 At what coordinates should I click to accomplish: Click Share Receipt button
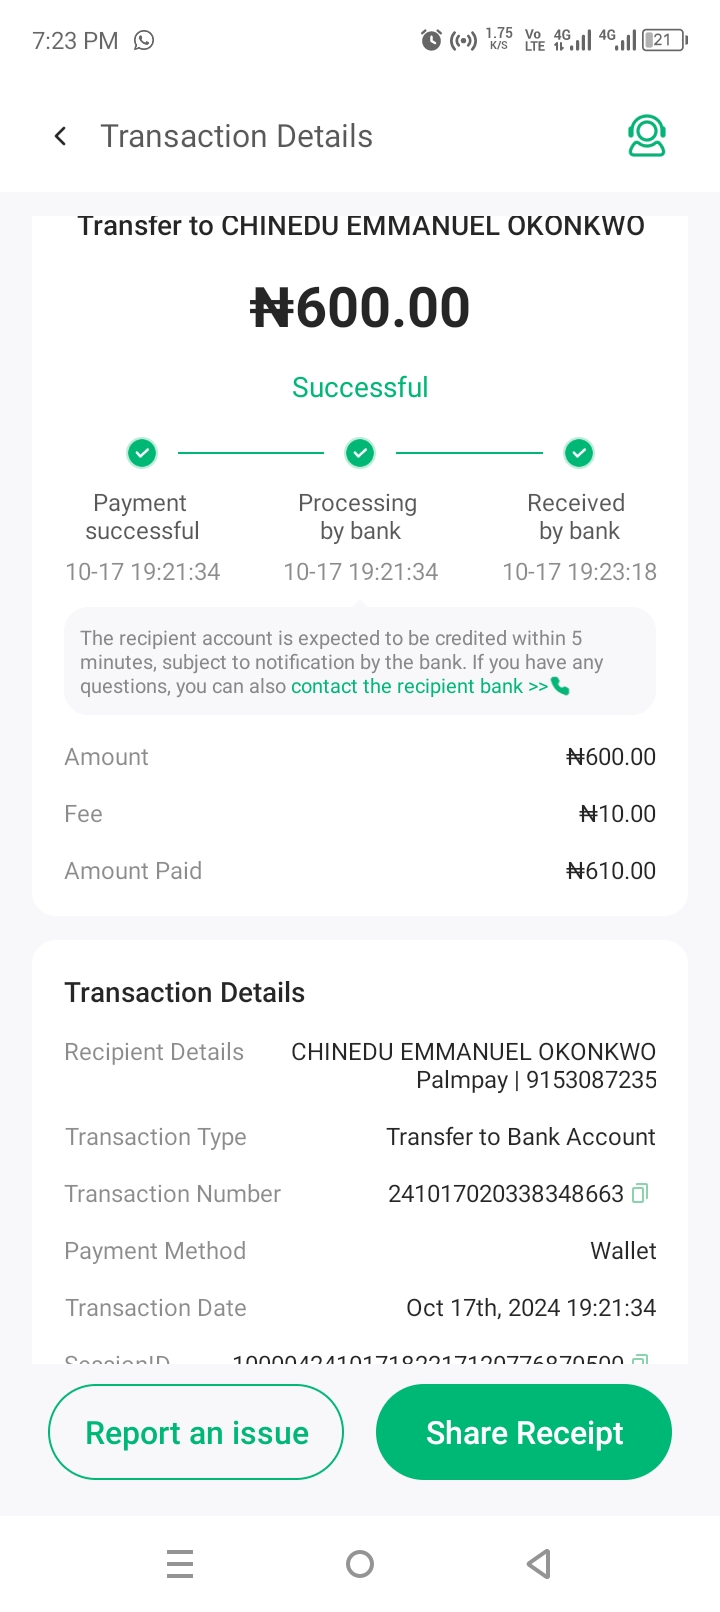click(x=524, y=1432)
